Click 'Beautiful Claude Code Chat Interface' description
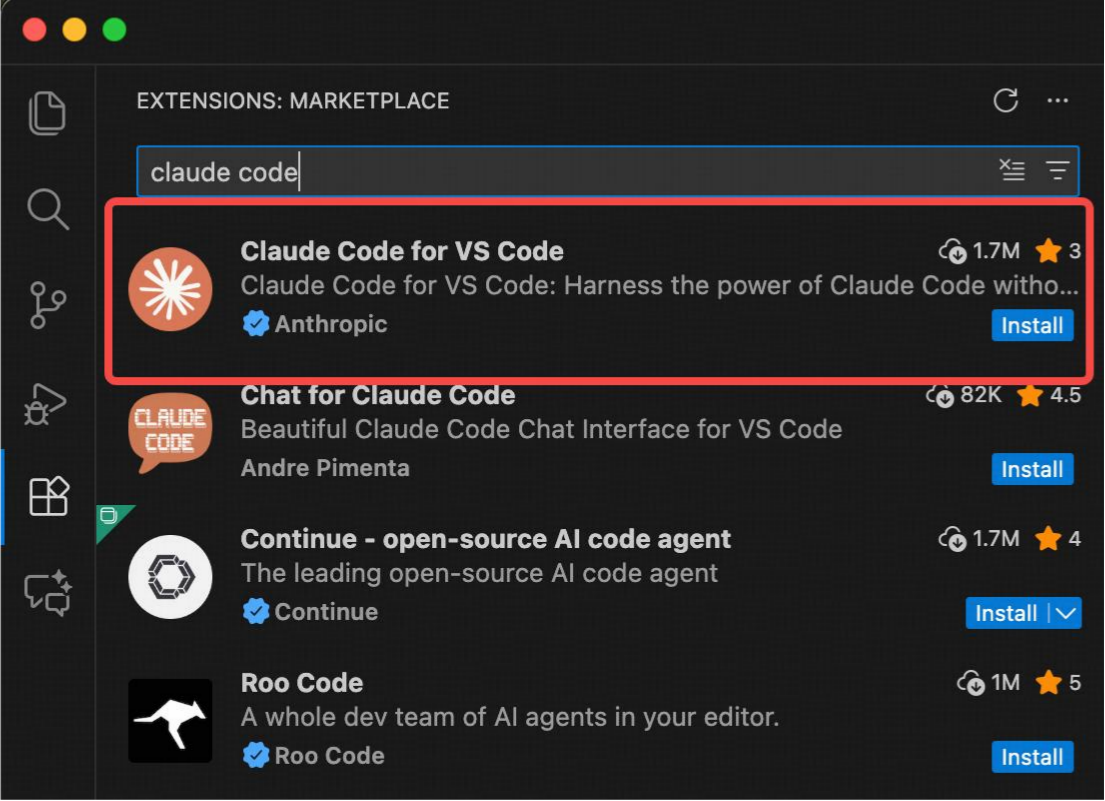The width and height of the screenshot is (1105, 801). pos(541,429)
